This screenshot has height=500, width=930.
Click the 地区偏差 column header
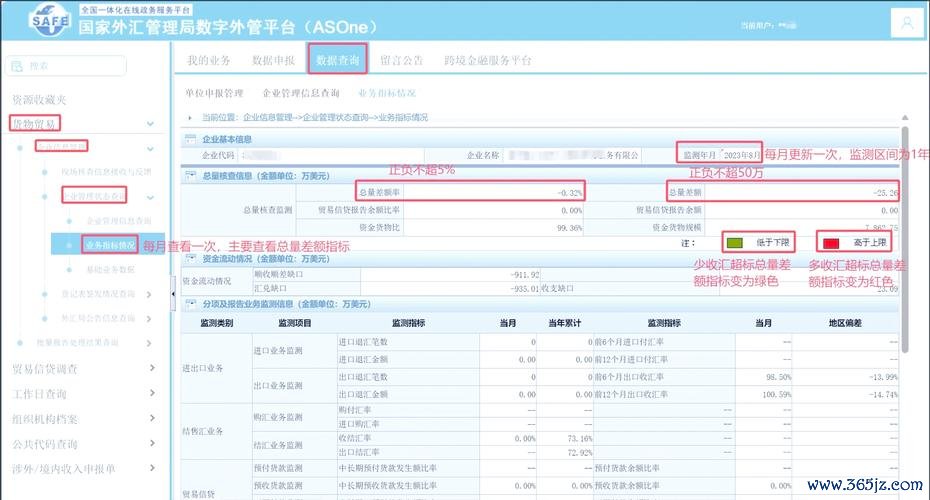[845, 323]
